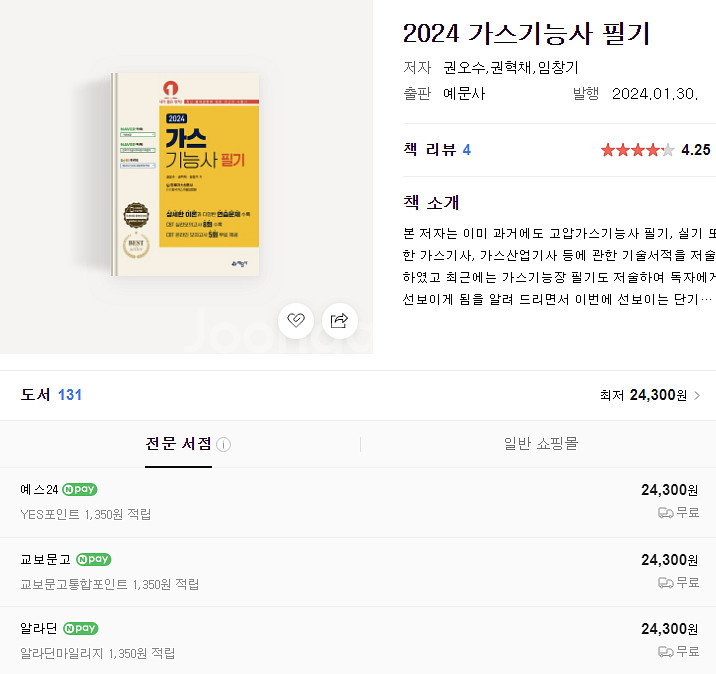Select the 전문 서점 tab
Viewport: 716px width, 674px height.
point(179,444)
